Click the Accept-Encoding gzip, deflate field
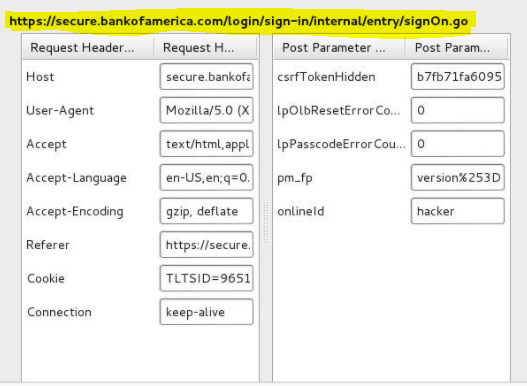Image resolution: width=527 pixels, height=386 pixels. click(x=206, y=211)
